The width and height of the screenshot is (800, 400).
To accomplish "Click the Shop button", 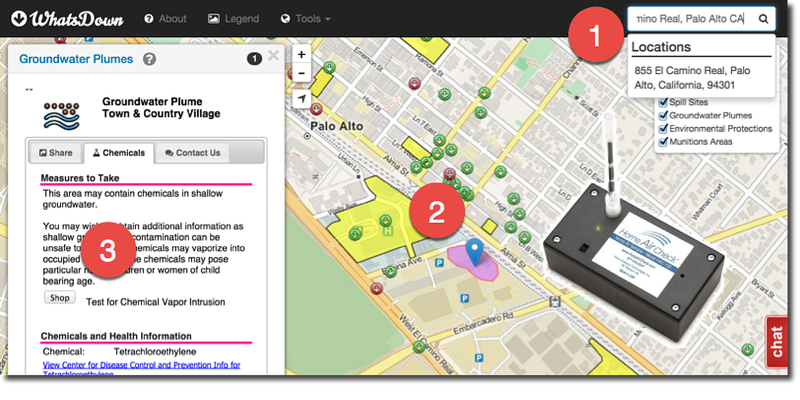I will click(59, 298).
